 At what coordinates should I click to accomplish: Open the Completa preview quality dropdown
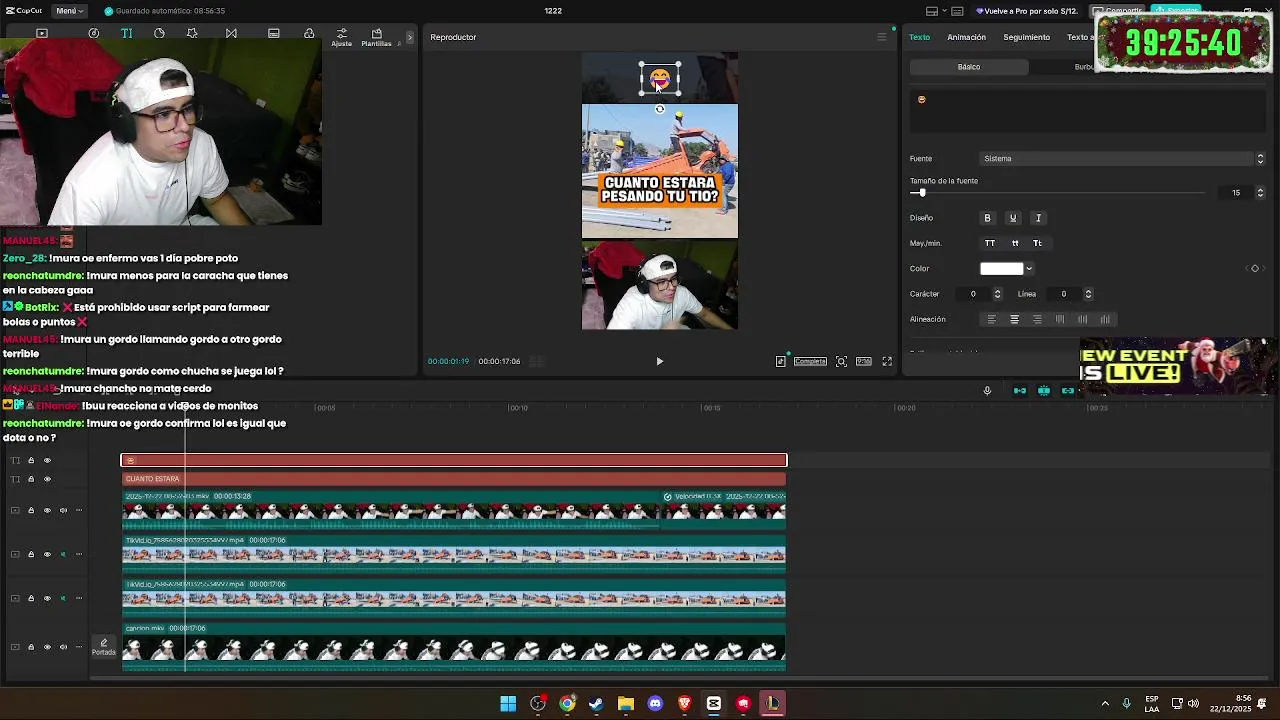pyautogui.click(x=810, y=361)
